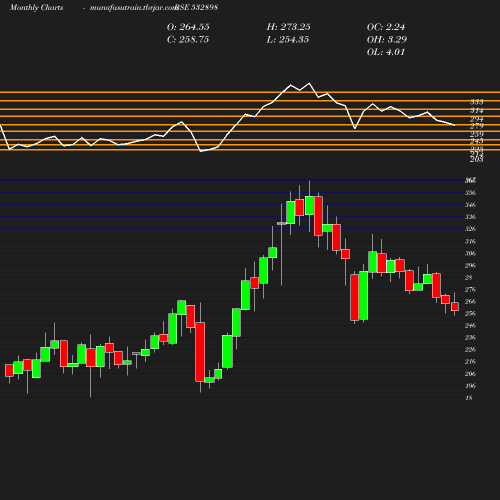Image resolution: width=500 pixels, height=500 pixels.
Task: Click the 'OC: 2.24' value
Action: pos(386,27)
